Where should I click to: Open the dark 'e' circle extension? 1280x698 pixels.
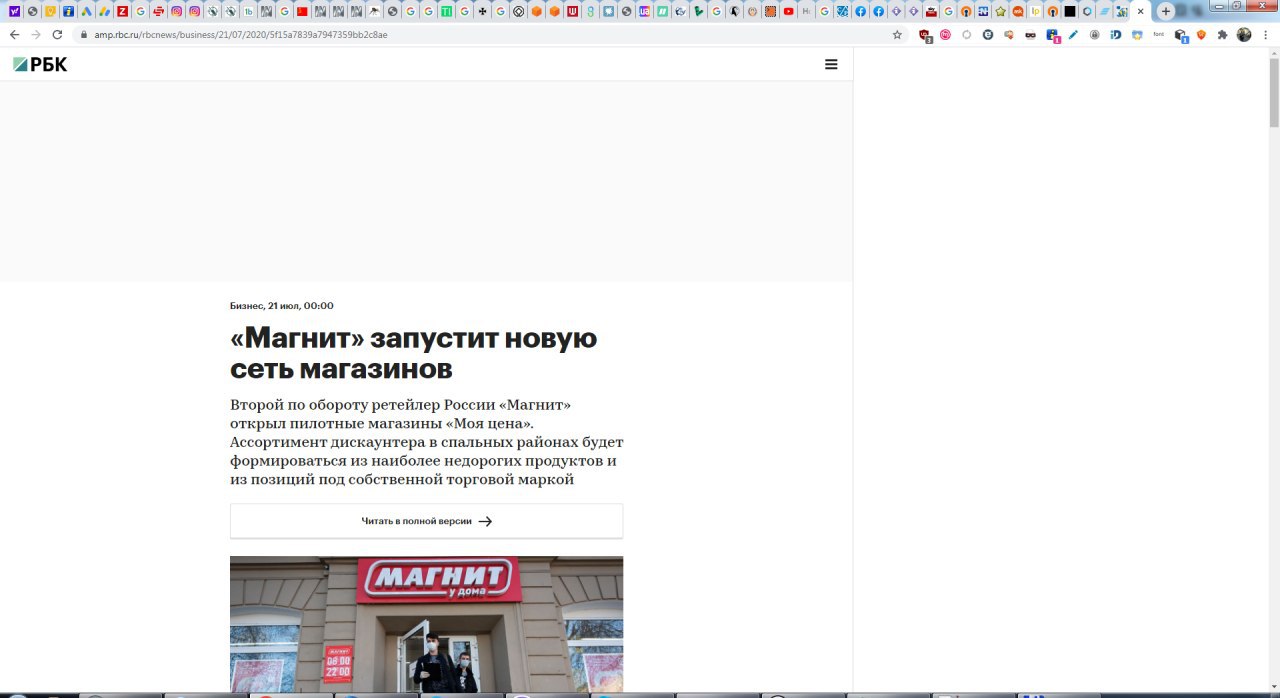tap(988, 34)
